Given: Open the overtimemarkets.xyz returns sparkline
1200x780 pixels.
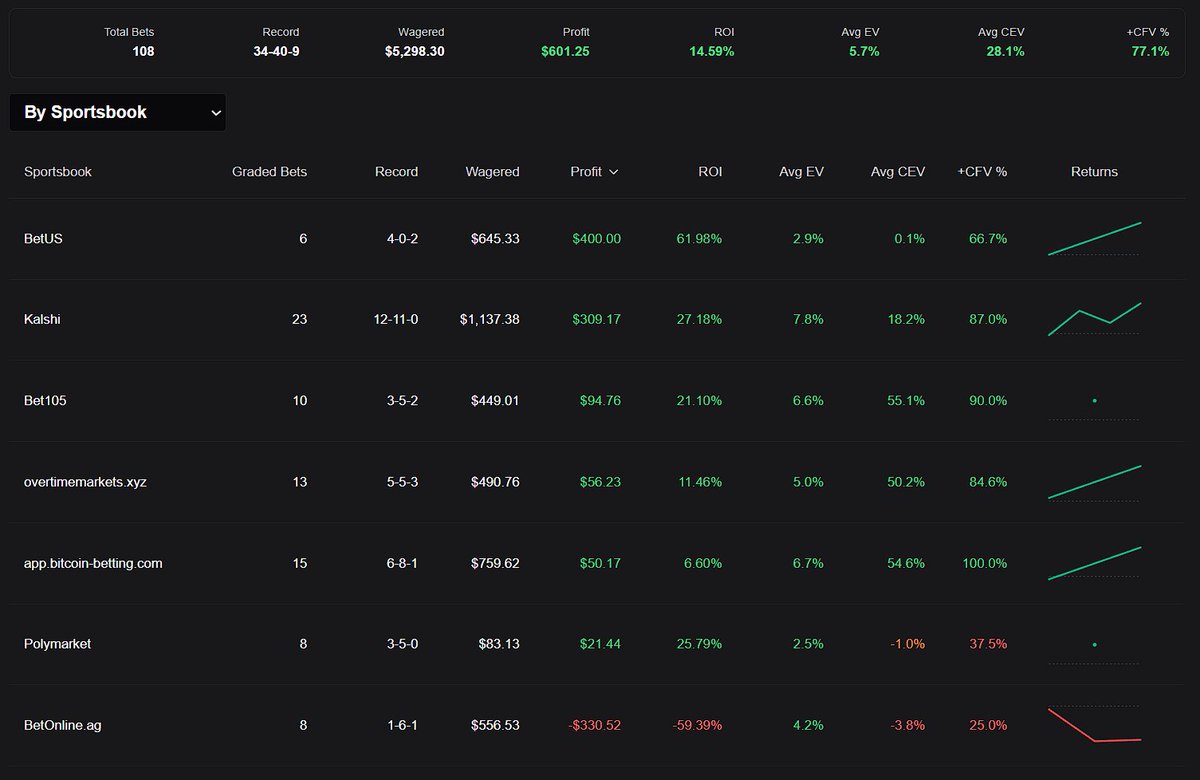Looking at the screenshot, I should tap(1094, 482).
